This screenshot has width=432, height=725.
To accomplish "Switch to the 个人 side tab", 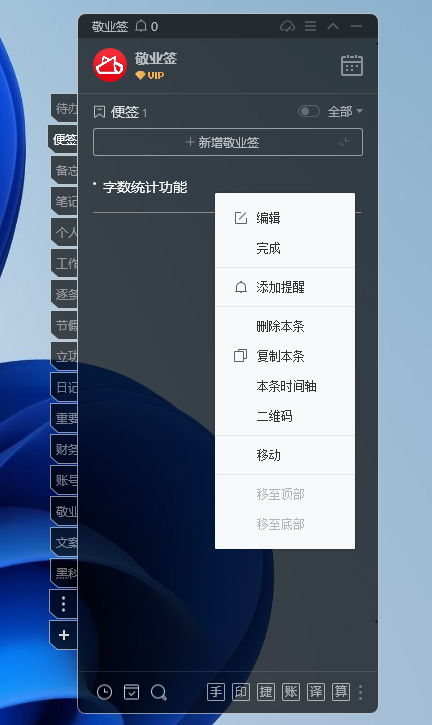I will coord(64,232).
